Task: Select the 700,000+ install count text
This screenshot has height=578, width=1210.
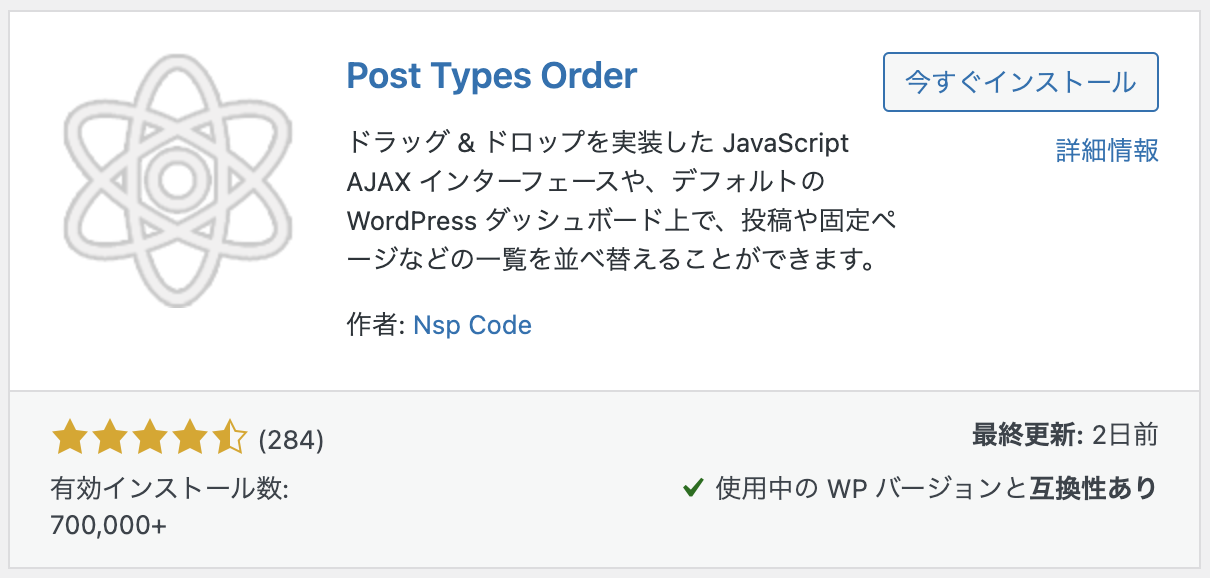Action: (109, 525)
